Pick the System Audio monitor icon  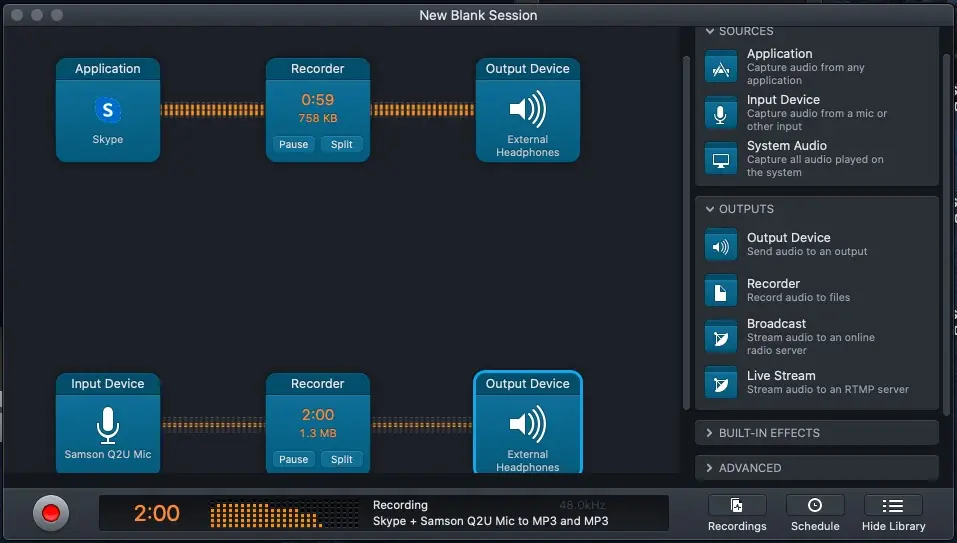point(720,159)
